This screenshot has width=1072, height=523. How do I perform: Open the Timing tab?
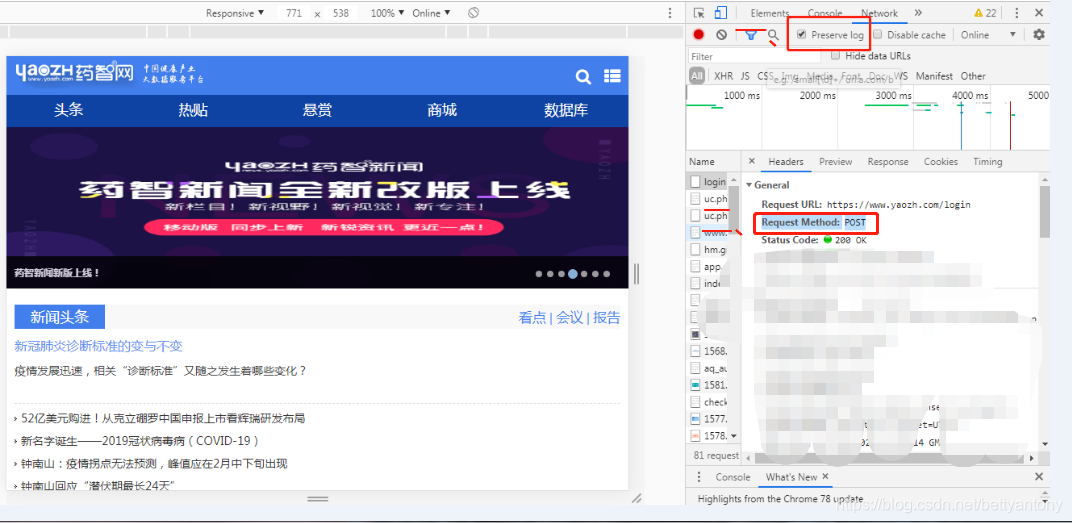click(988, 161)
